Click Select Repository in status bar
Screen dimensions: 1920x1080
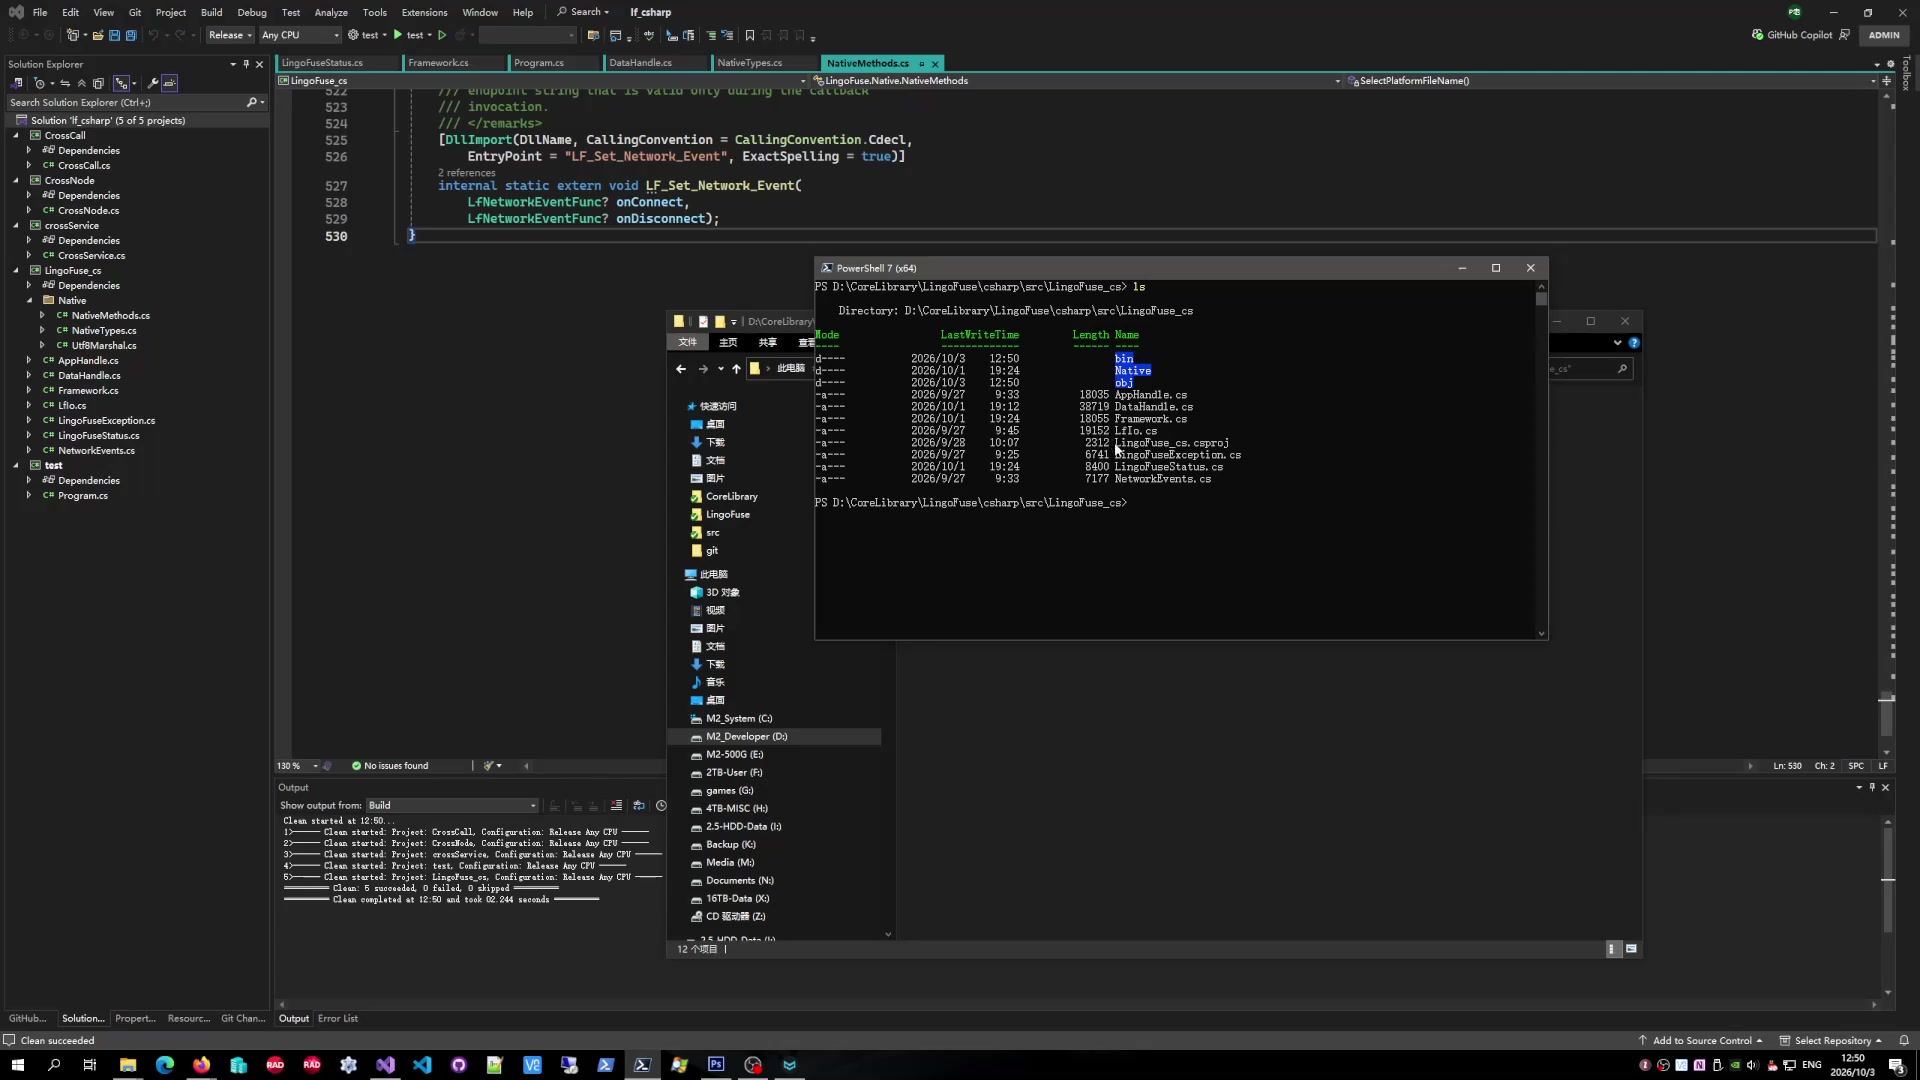[1831, 1041]
